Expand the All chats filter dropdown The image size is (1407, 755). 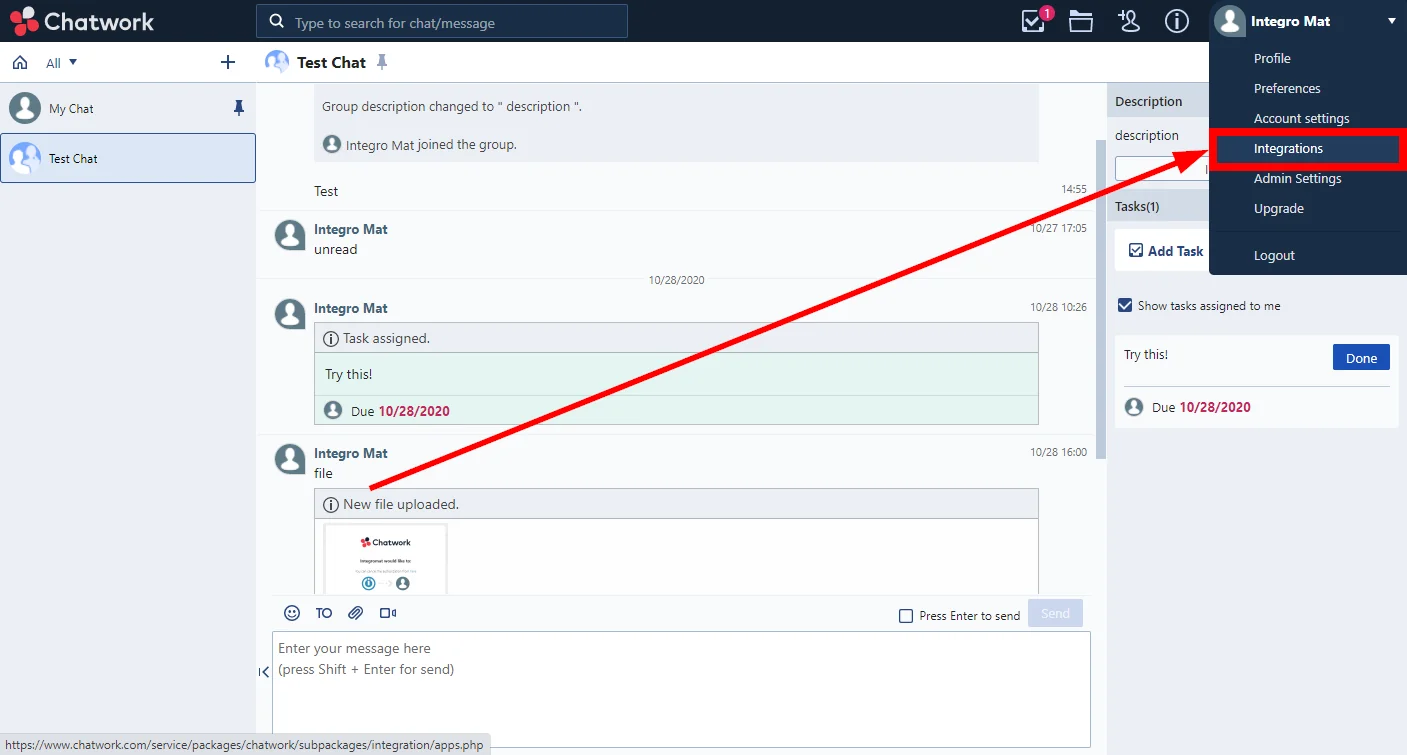[x=62, y=63]
